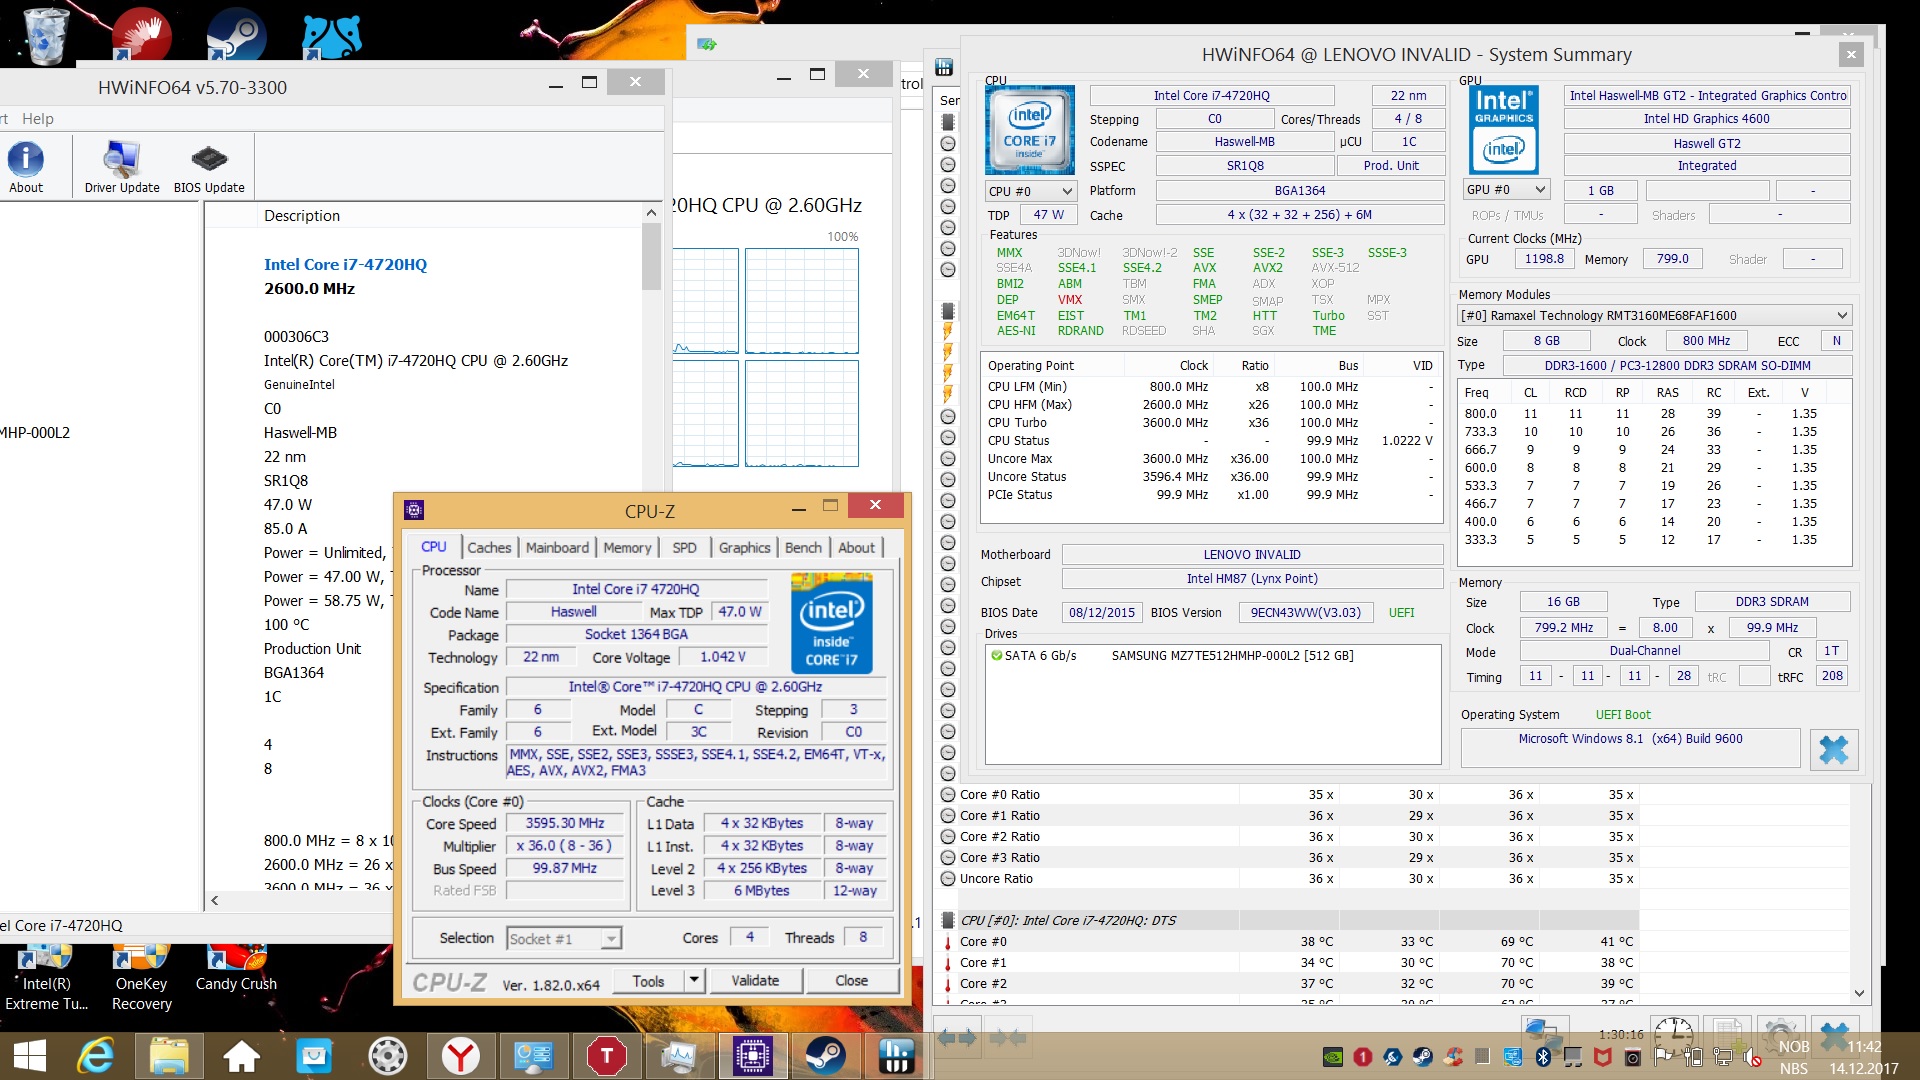Click the Close button in CPU-Z
The width and height of the screenshot is (1920, 1080).
pyautogui.click(x=852, y=981)
